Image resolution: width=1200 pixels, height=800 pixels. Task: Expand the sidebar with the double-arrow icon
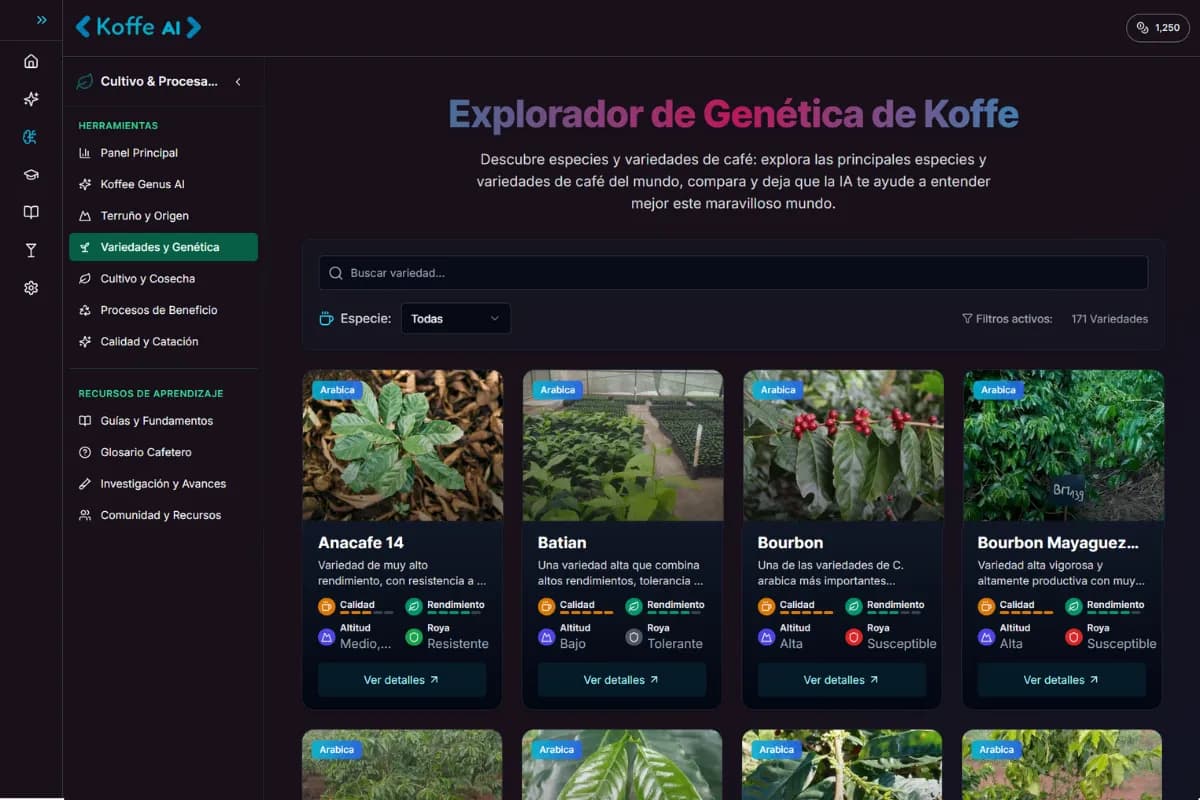[40, 18]
